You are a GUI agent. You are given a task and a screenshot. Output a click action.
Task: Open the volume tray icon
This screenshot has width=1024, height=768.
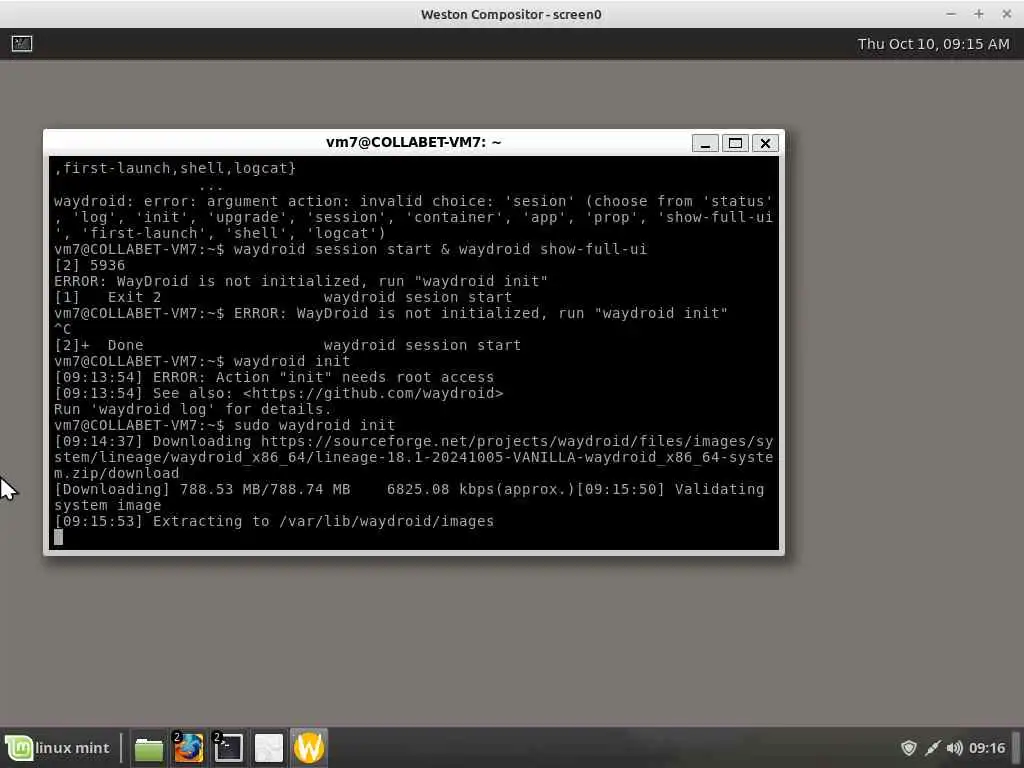954,748
